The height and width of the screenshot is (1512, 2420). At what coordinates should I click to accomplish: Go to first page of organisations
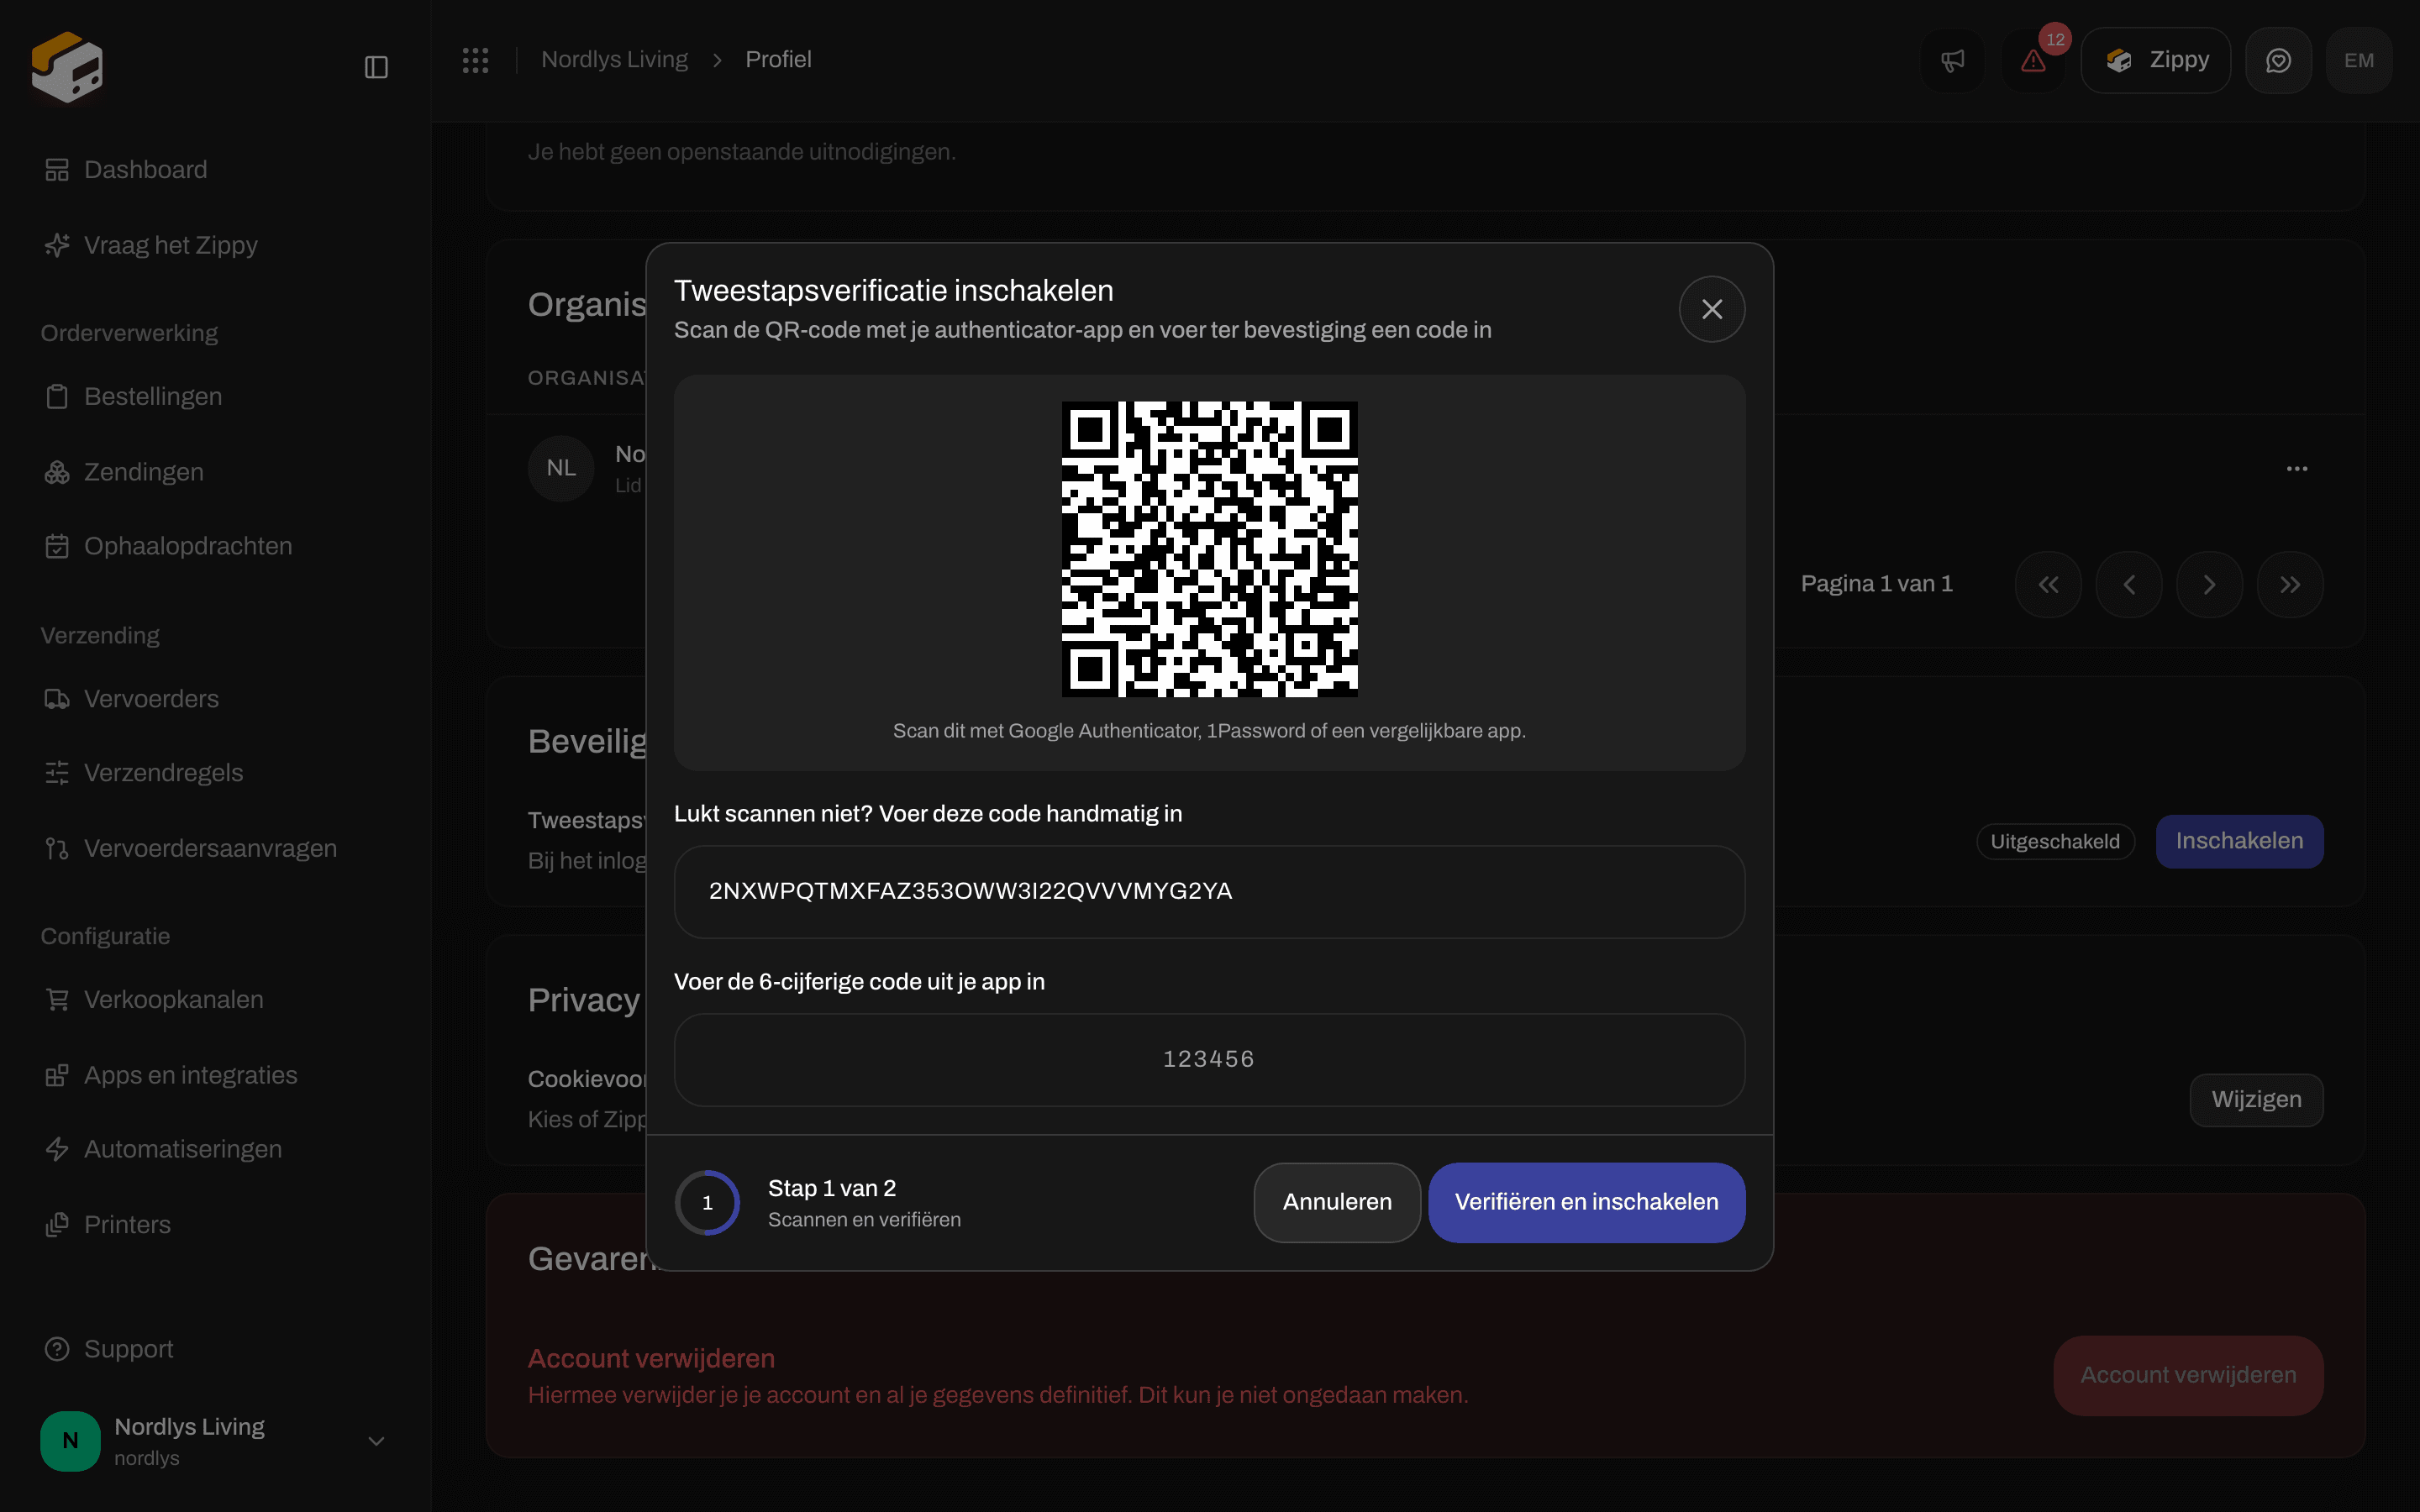2048,585
